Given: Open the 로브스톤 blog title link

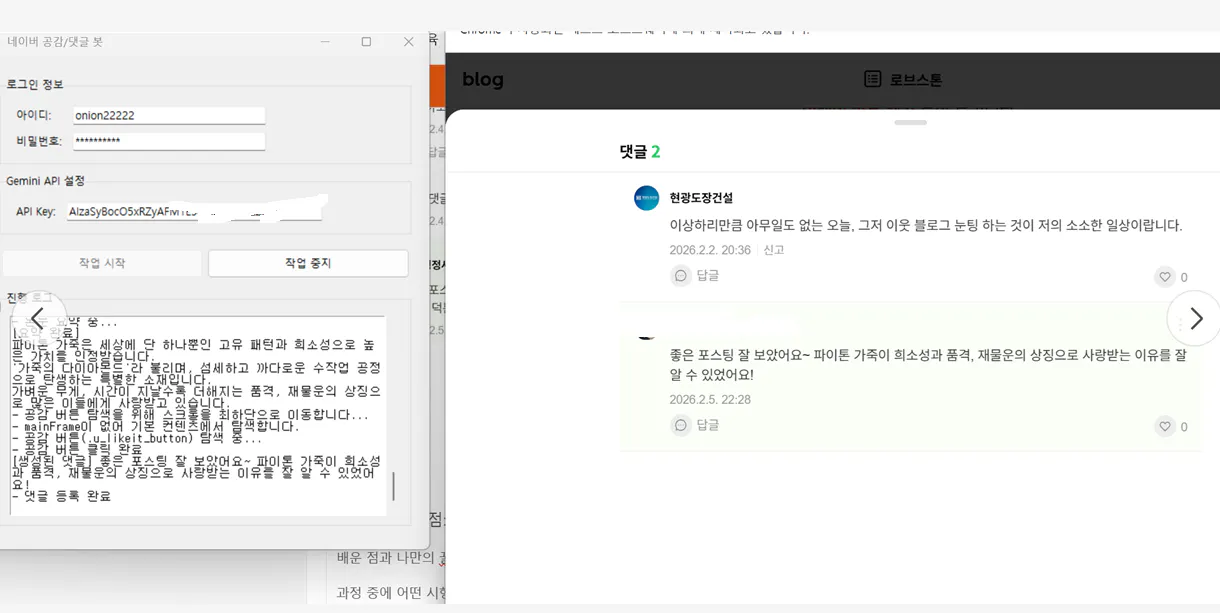Looking at the screenshot, I should (916, 79).
